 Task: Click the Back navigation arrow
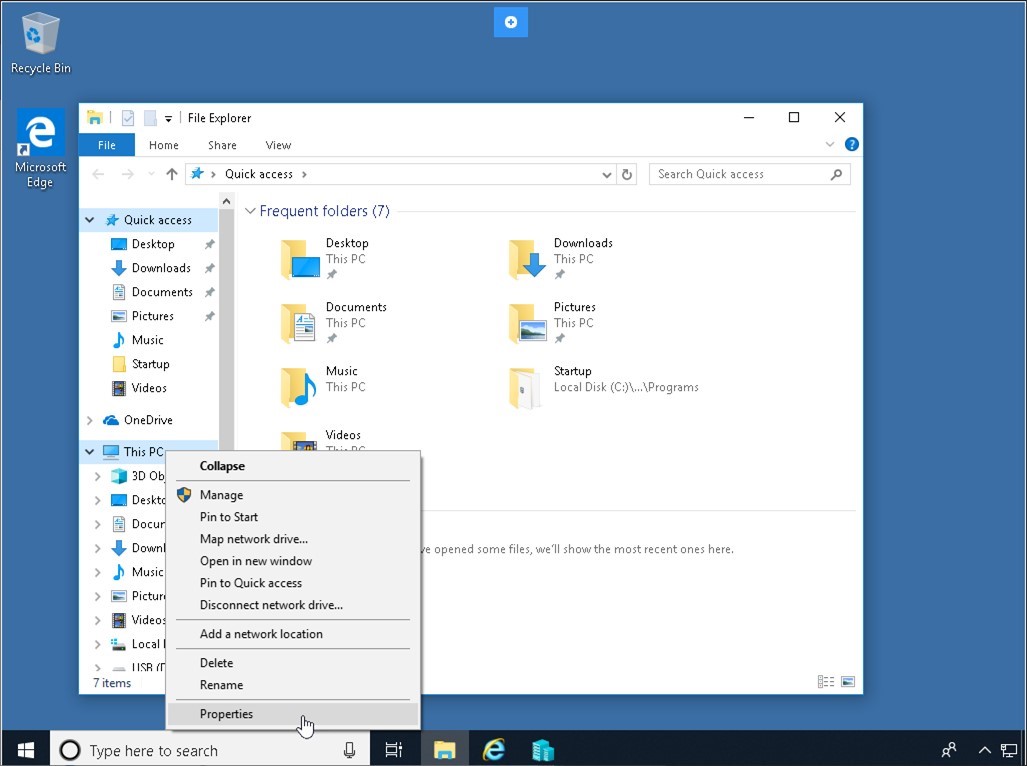pos(98,174)
